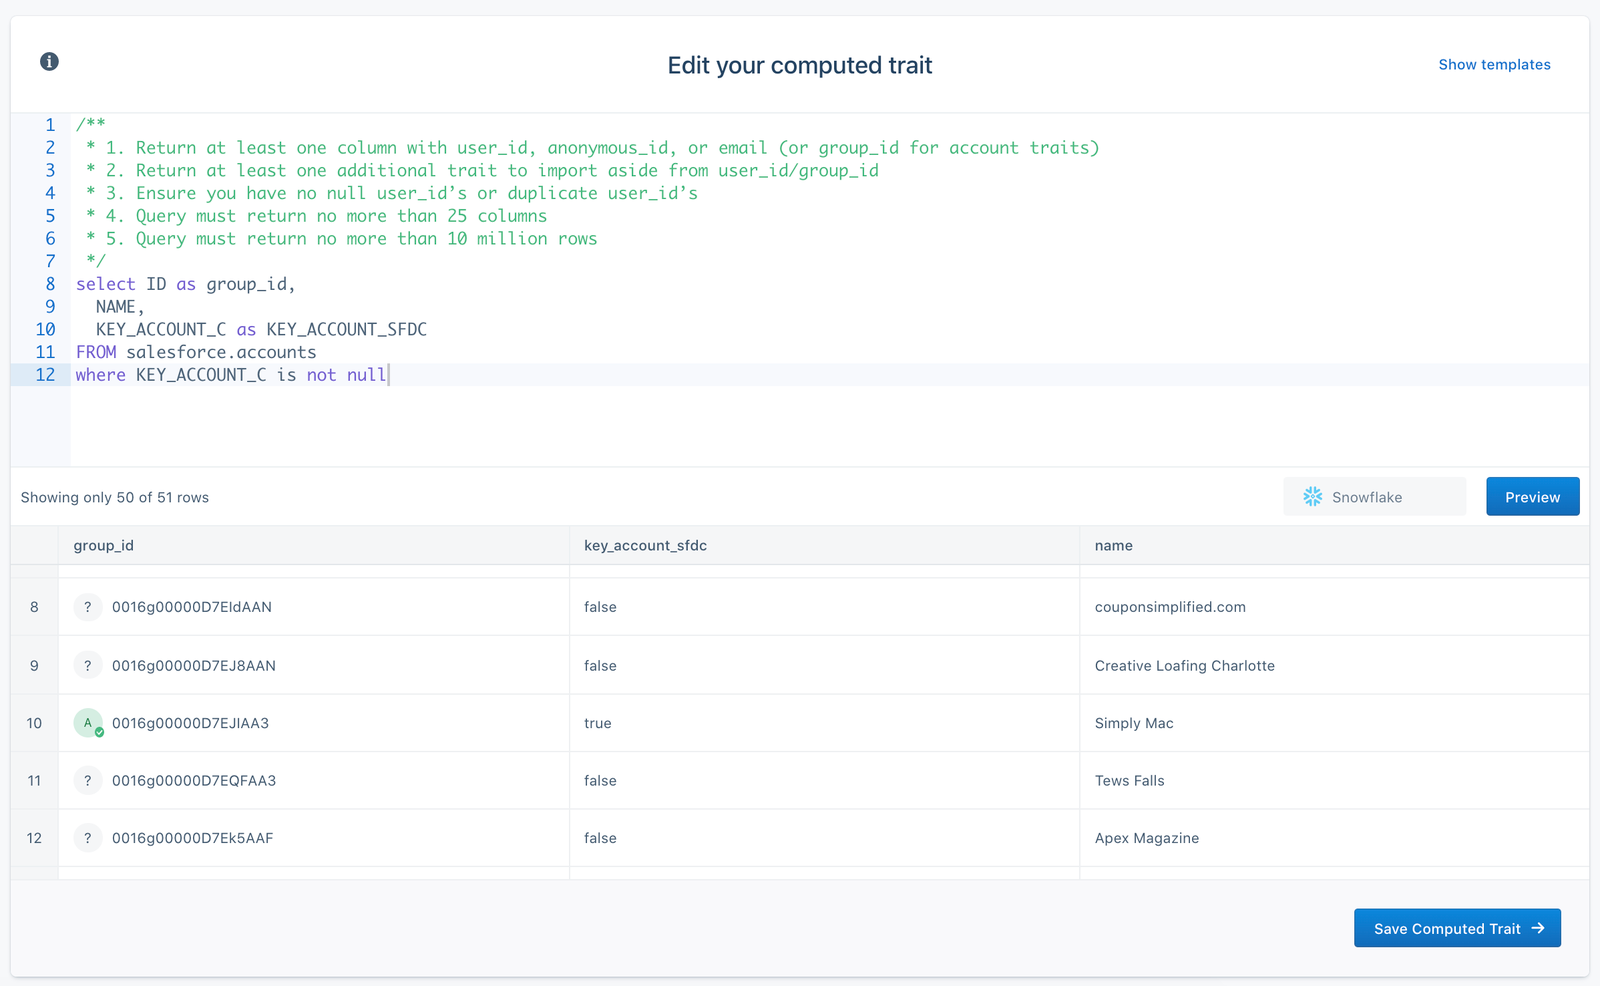Click unknown status icon for couponsimplified.com row
Image resolution: width=1600 pixels, height=986 pixels.
pyautogui.click(x=88, y=607)
